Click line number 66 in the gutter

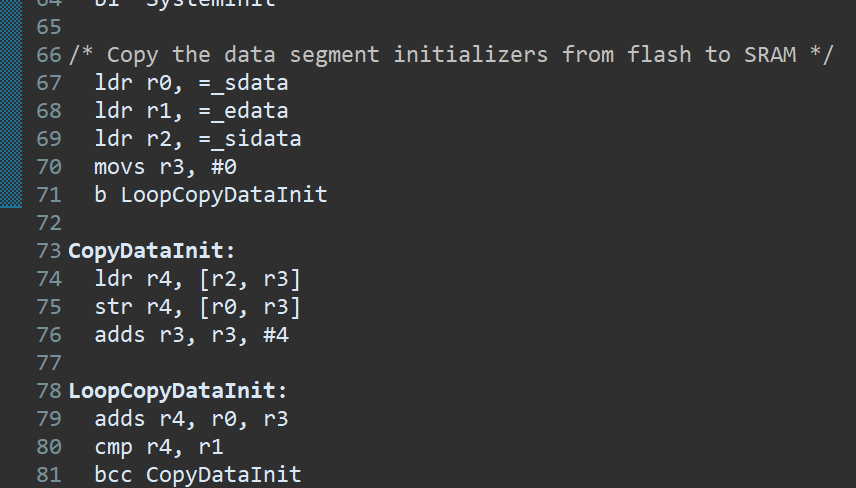[49, 55]
